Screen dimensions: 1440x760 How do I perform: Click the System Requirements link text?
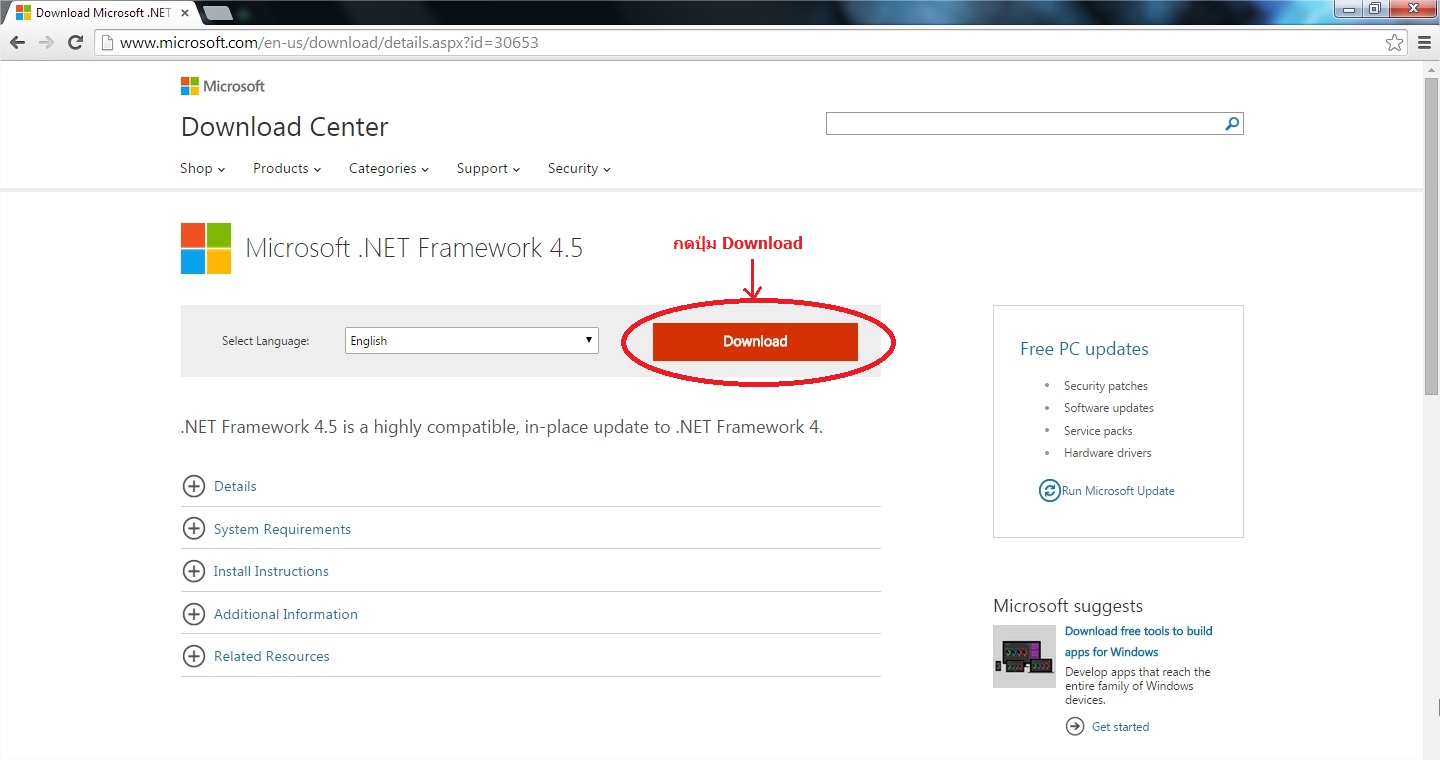point(282,529)
